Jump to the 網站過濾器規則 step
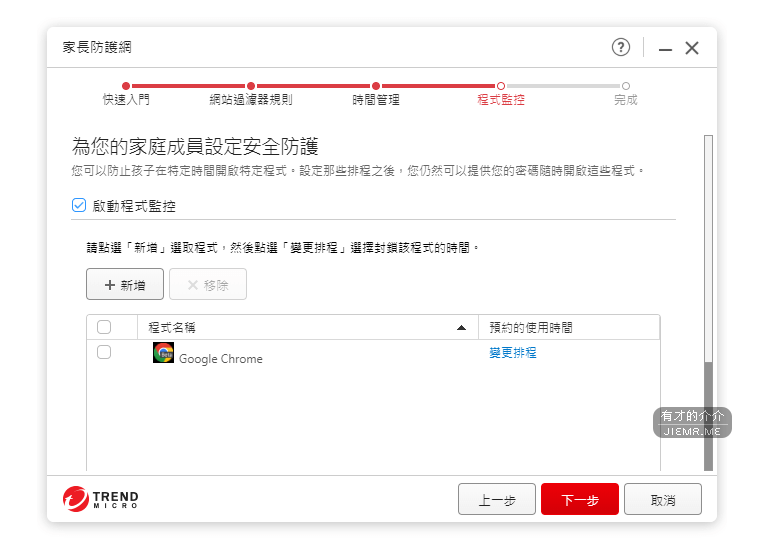Image resolution: width=759 pixels, height=560 pixels. pos(251,87)
